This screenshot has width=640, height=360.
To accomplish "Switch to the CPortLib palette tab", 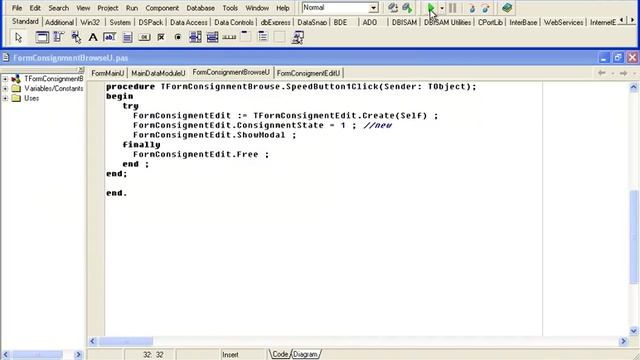I will (490, 22).
